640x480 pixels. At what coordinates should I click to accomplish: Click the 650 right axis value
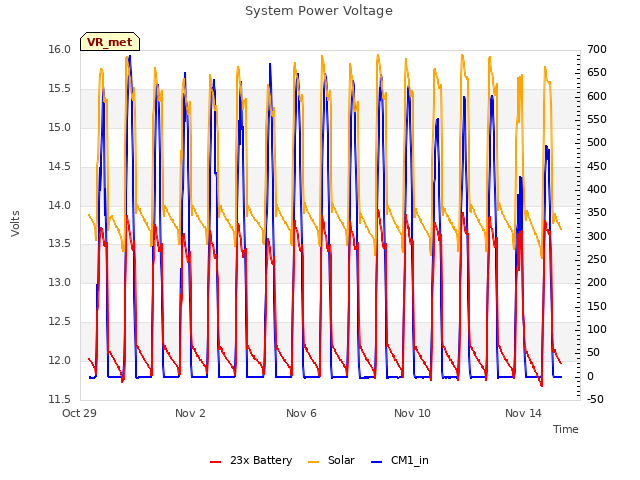(597, 73)
